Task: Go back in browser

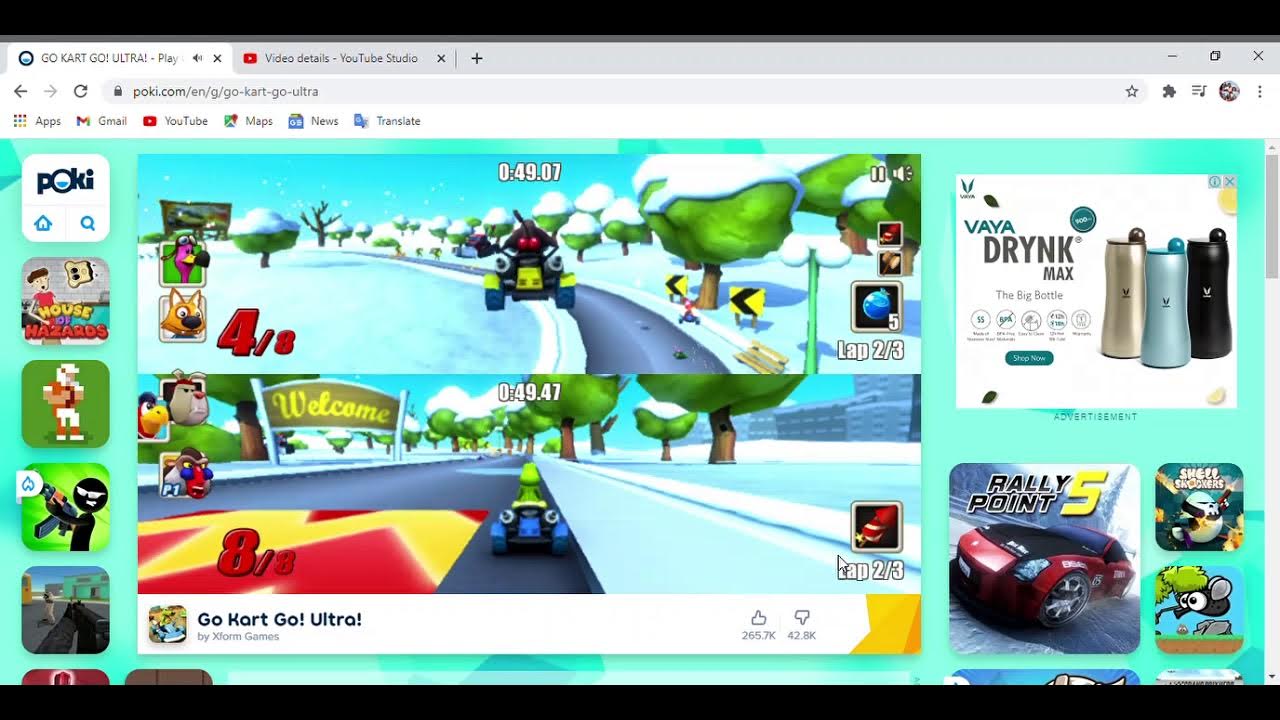Action: tap(20, 91)
